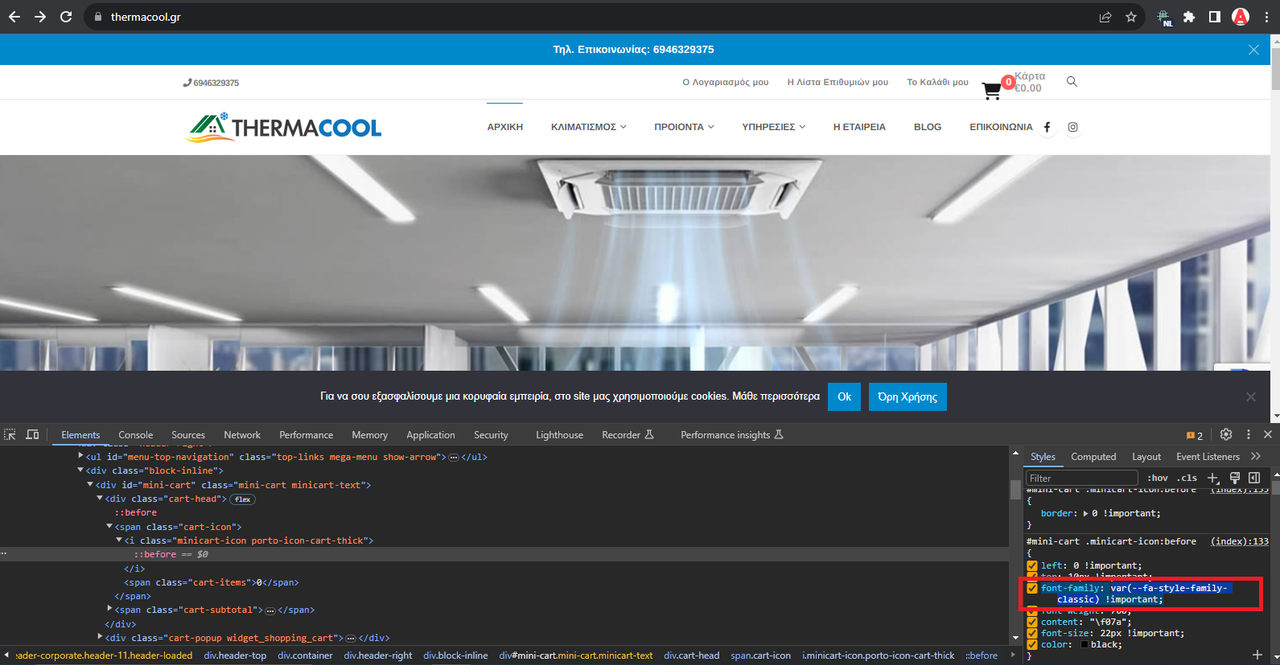Collapse the minicart-icon i node
Screen dimensions: 1280x665
click(x=120, y=540)
